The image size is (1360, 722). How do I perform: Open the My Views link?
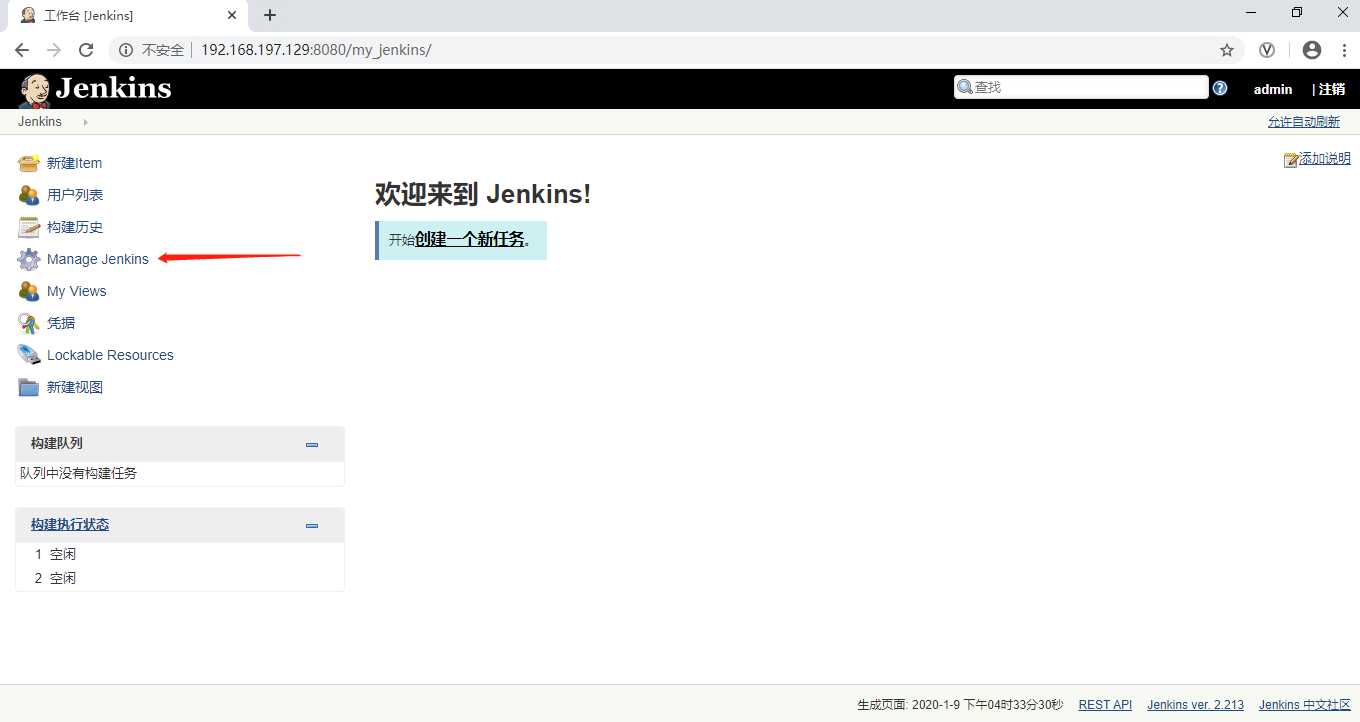[x=77, y=291]
